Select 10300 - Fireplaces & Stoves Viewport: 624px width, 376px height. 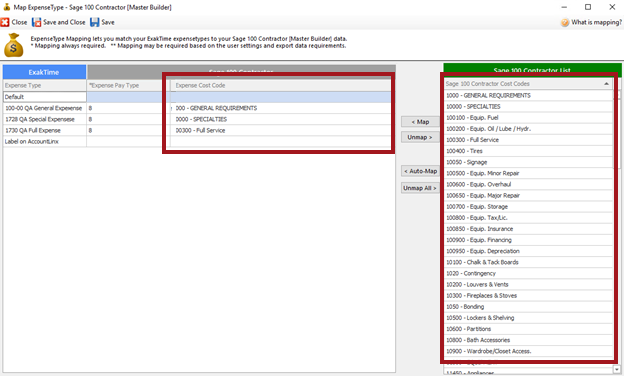[x=528, y=296]
